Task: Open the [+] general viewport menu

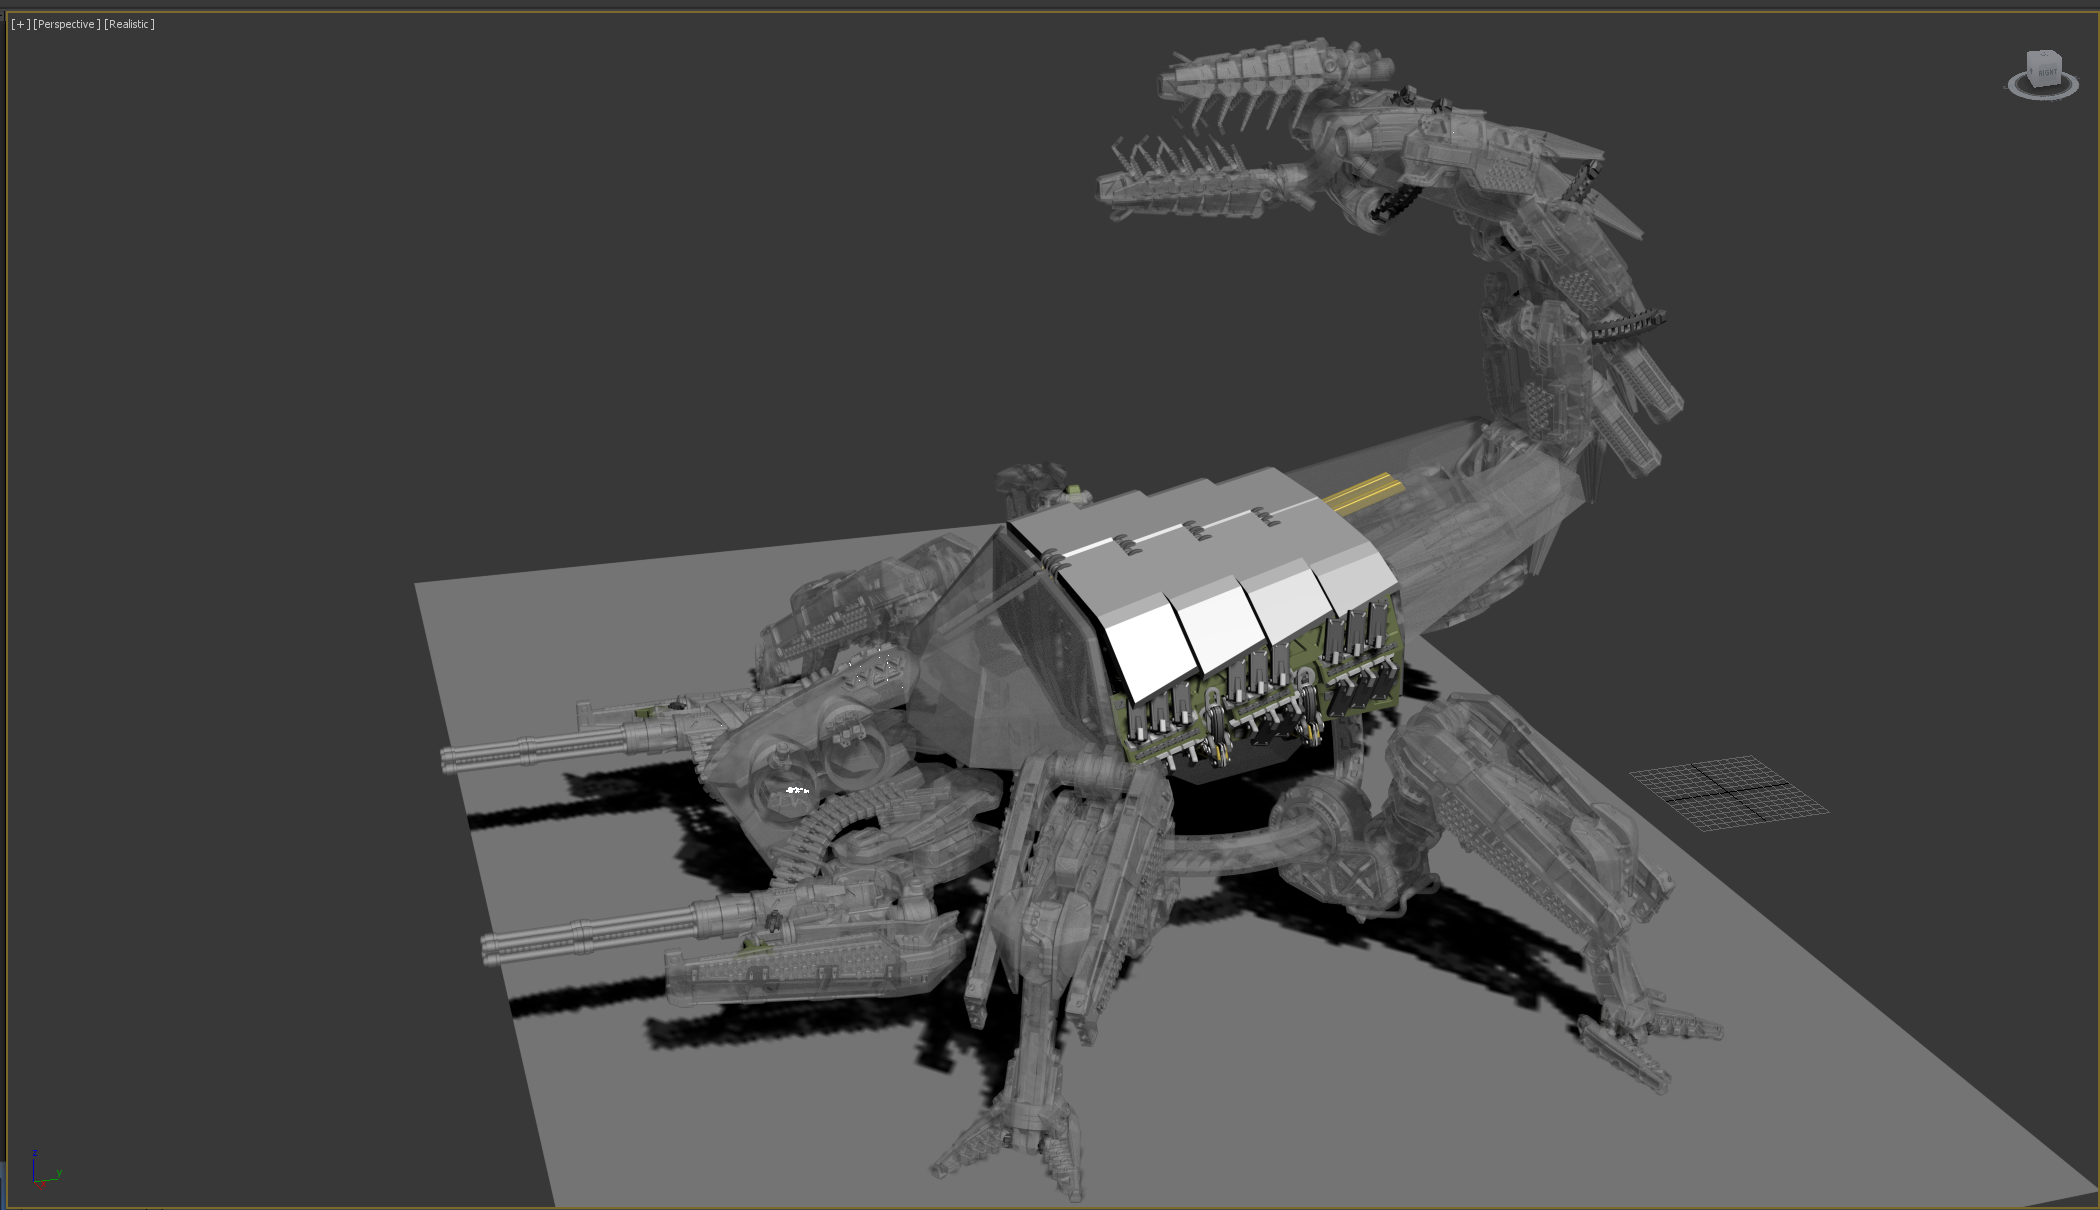Action: 20,24
